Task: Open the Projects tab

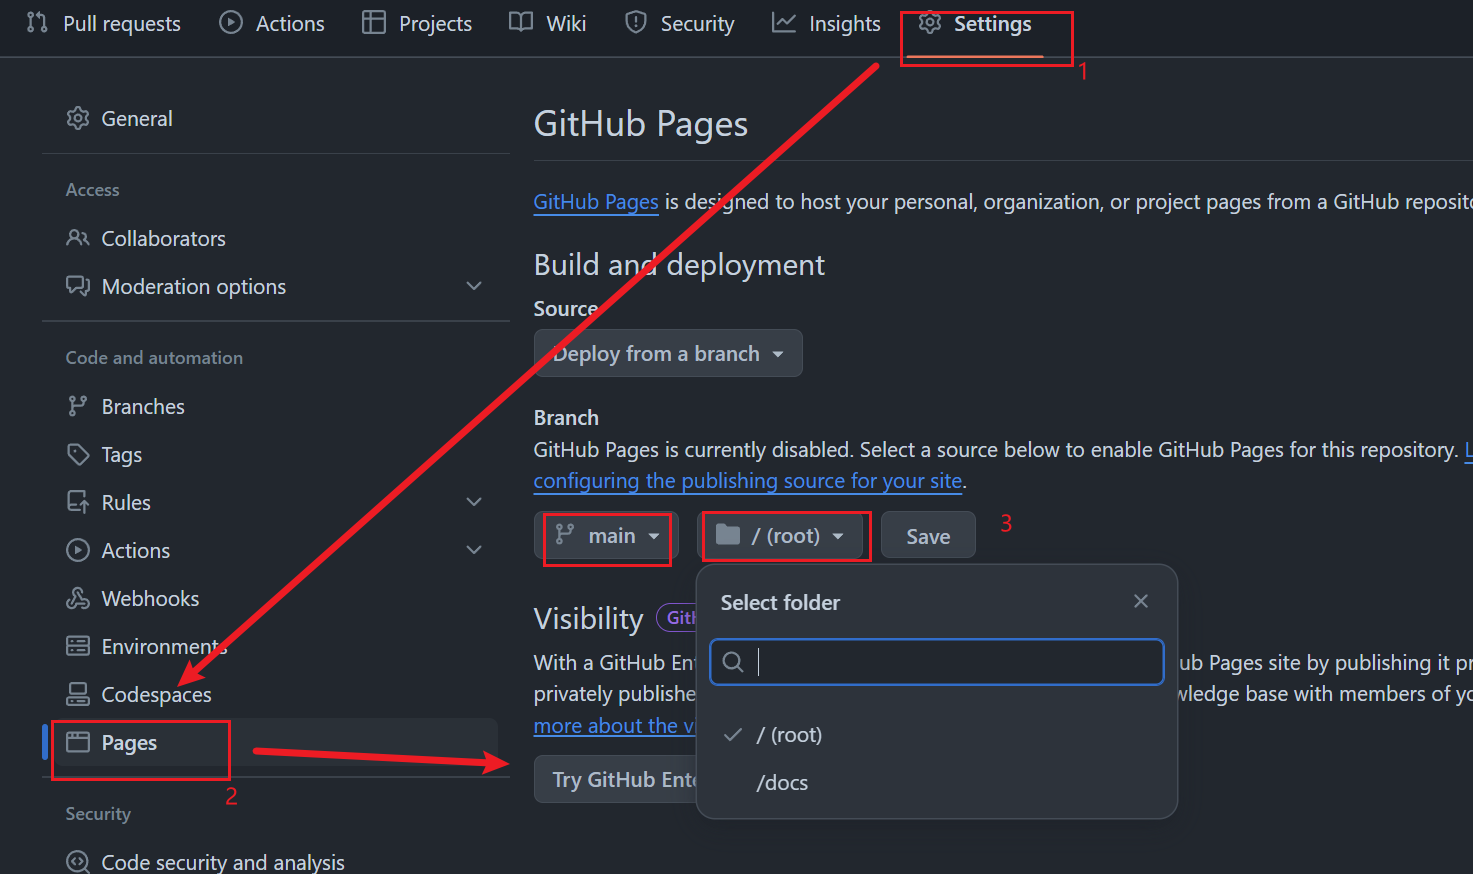Action: pyautogui.click(x=417, y=23)
